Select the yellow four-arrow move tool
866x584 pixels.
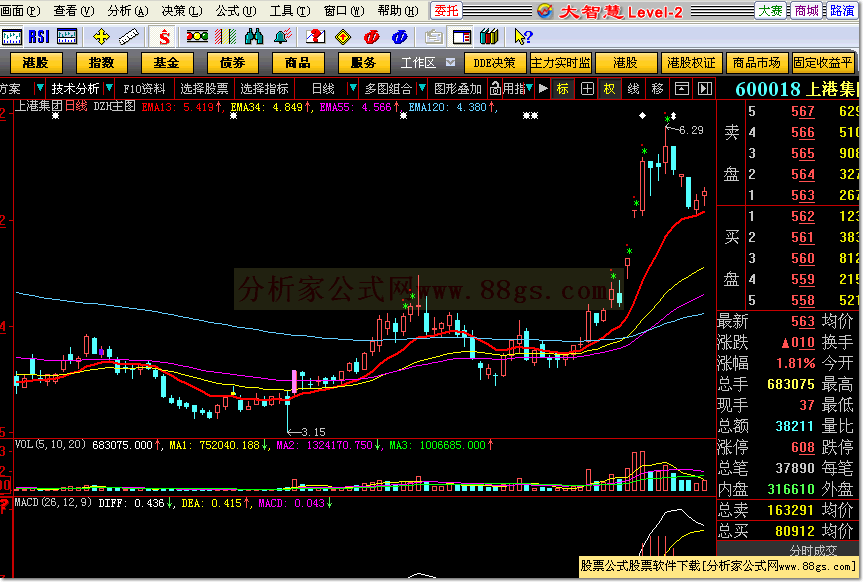(x=101, y=37)
